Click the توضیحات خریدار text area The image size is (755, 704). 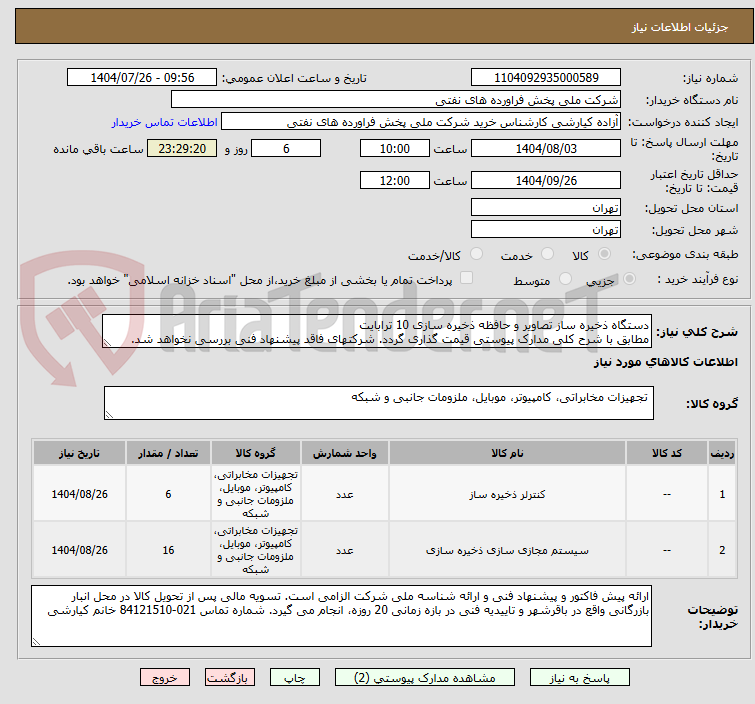coord(341,616)
